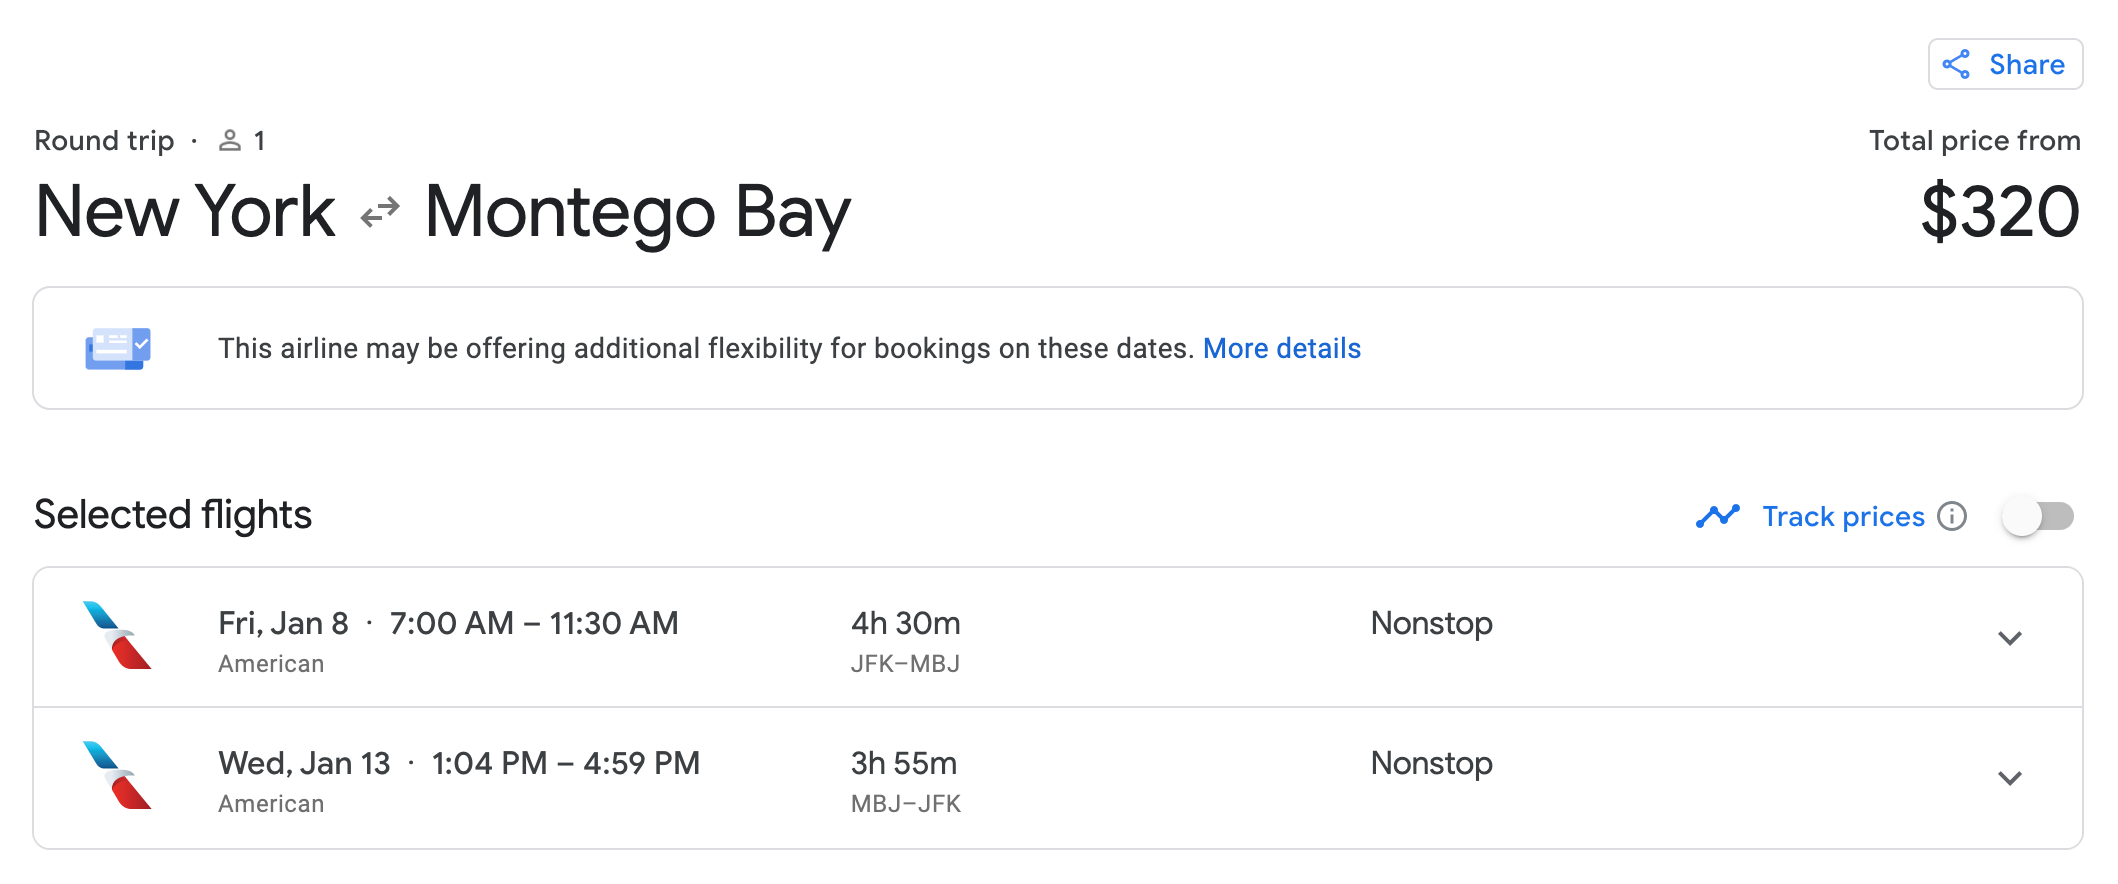The width and height of the screenshot is (2118, 884).
Task: Click the Track prices label
Action: click(1843, 516)
